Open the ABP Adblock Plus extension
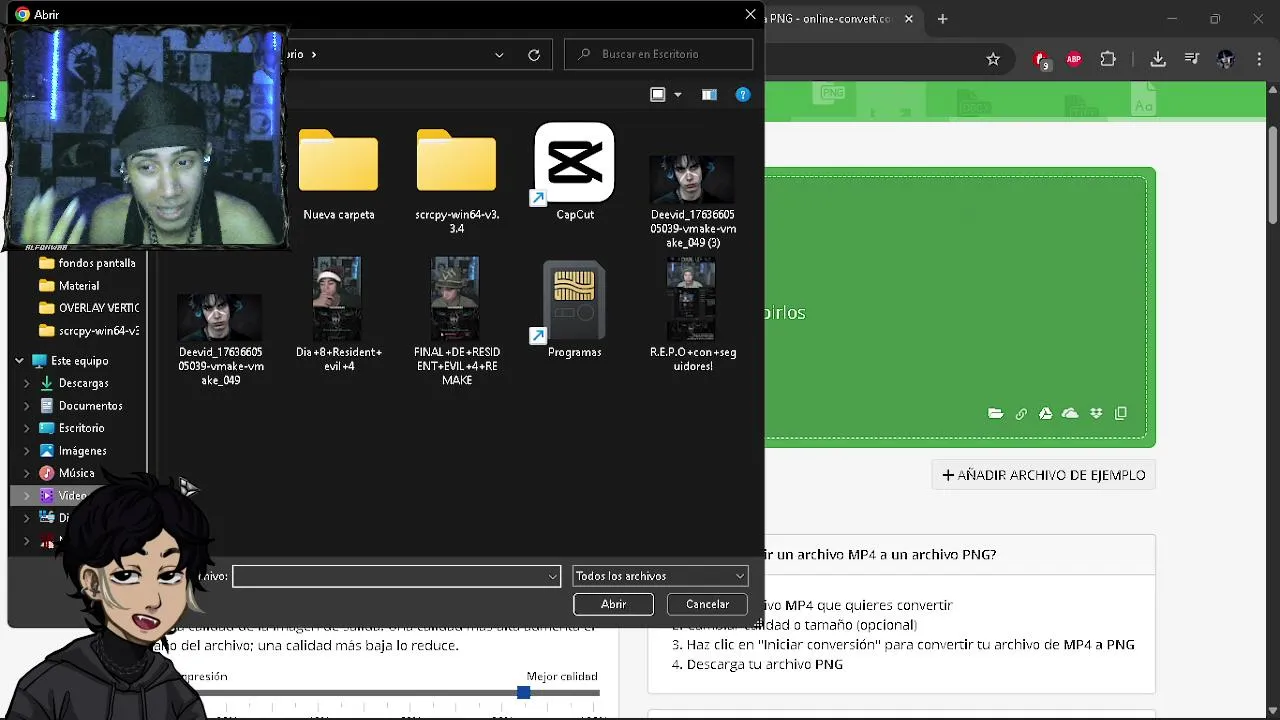The width and height of the screenshot is (1280, 720). tap(1074, 59)
